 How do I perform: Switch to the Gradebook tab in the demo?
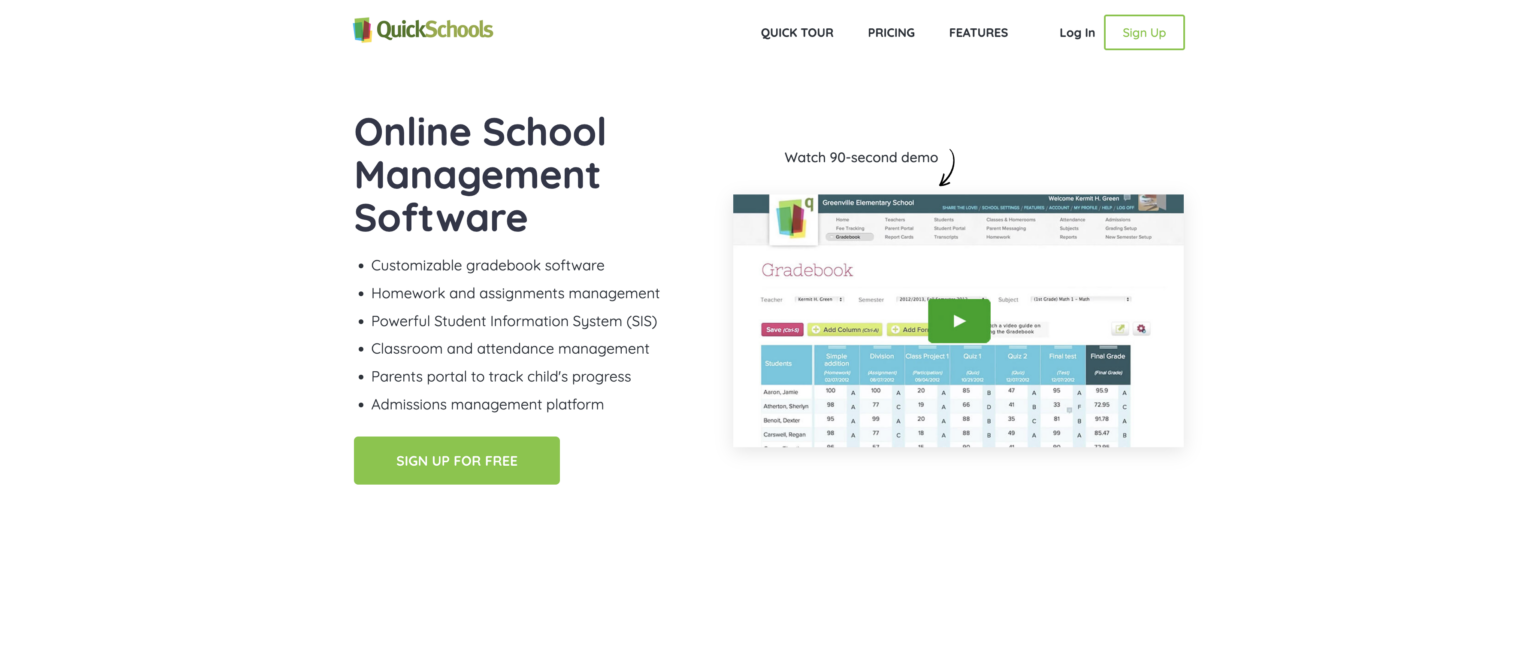[849, 237]
